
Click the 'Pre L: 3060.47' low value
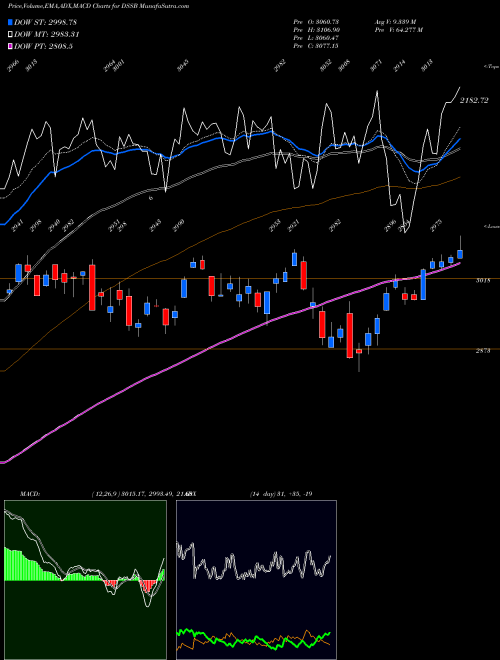pos(316,38)
